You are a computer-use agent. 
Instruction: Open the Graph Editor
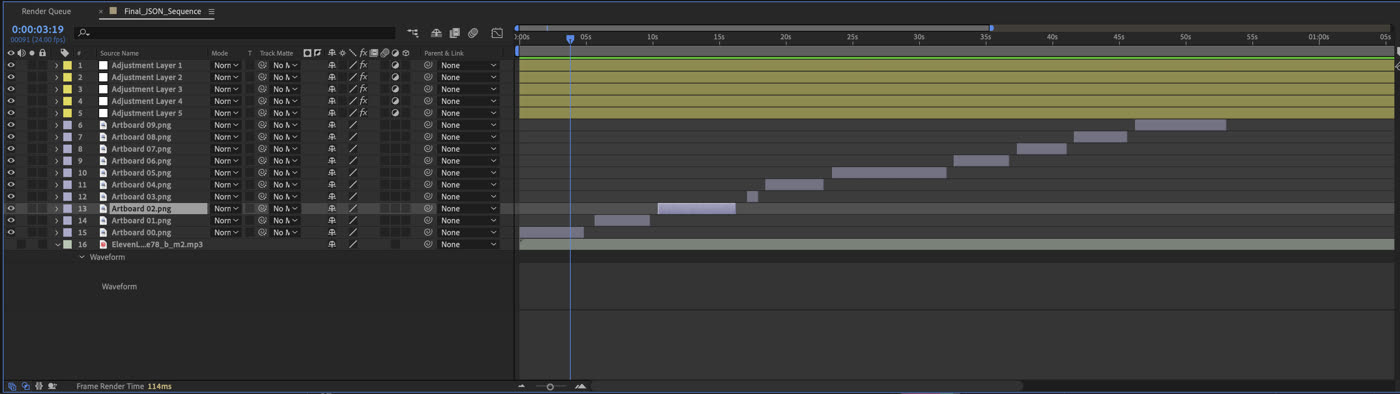click(497, 33)
